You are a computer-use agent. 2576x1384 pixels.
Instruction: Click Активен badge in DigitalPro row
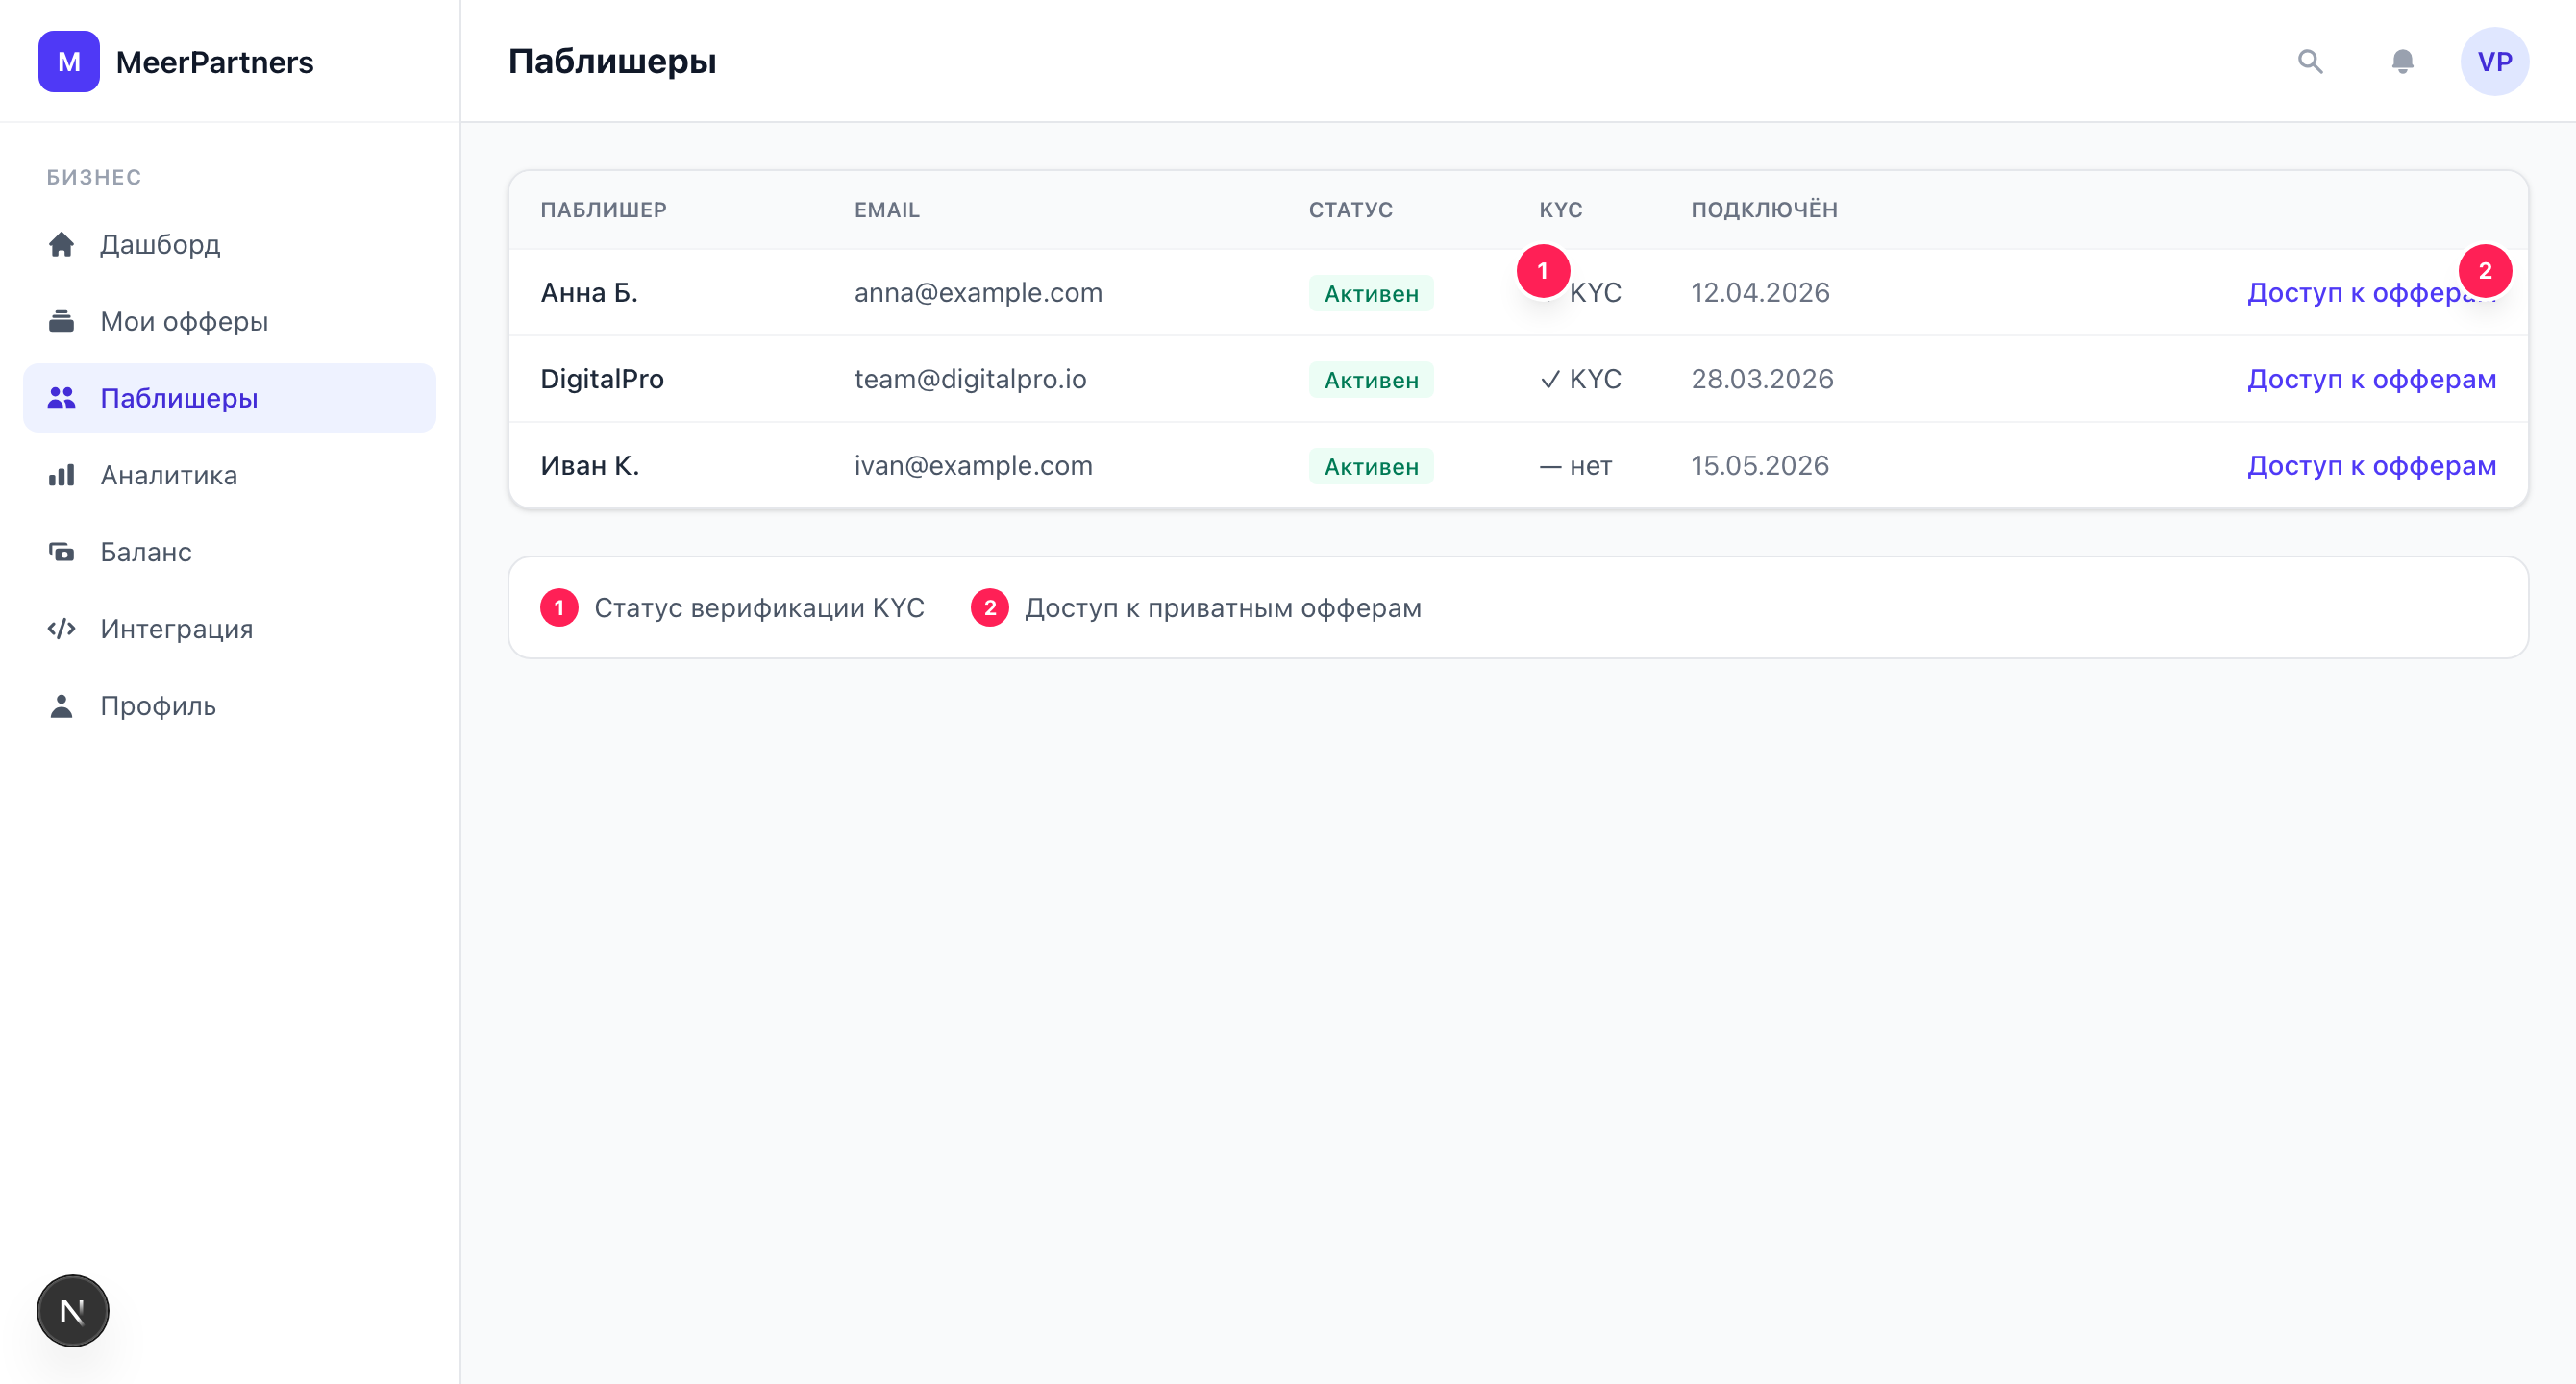[1371, 380]
